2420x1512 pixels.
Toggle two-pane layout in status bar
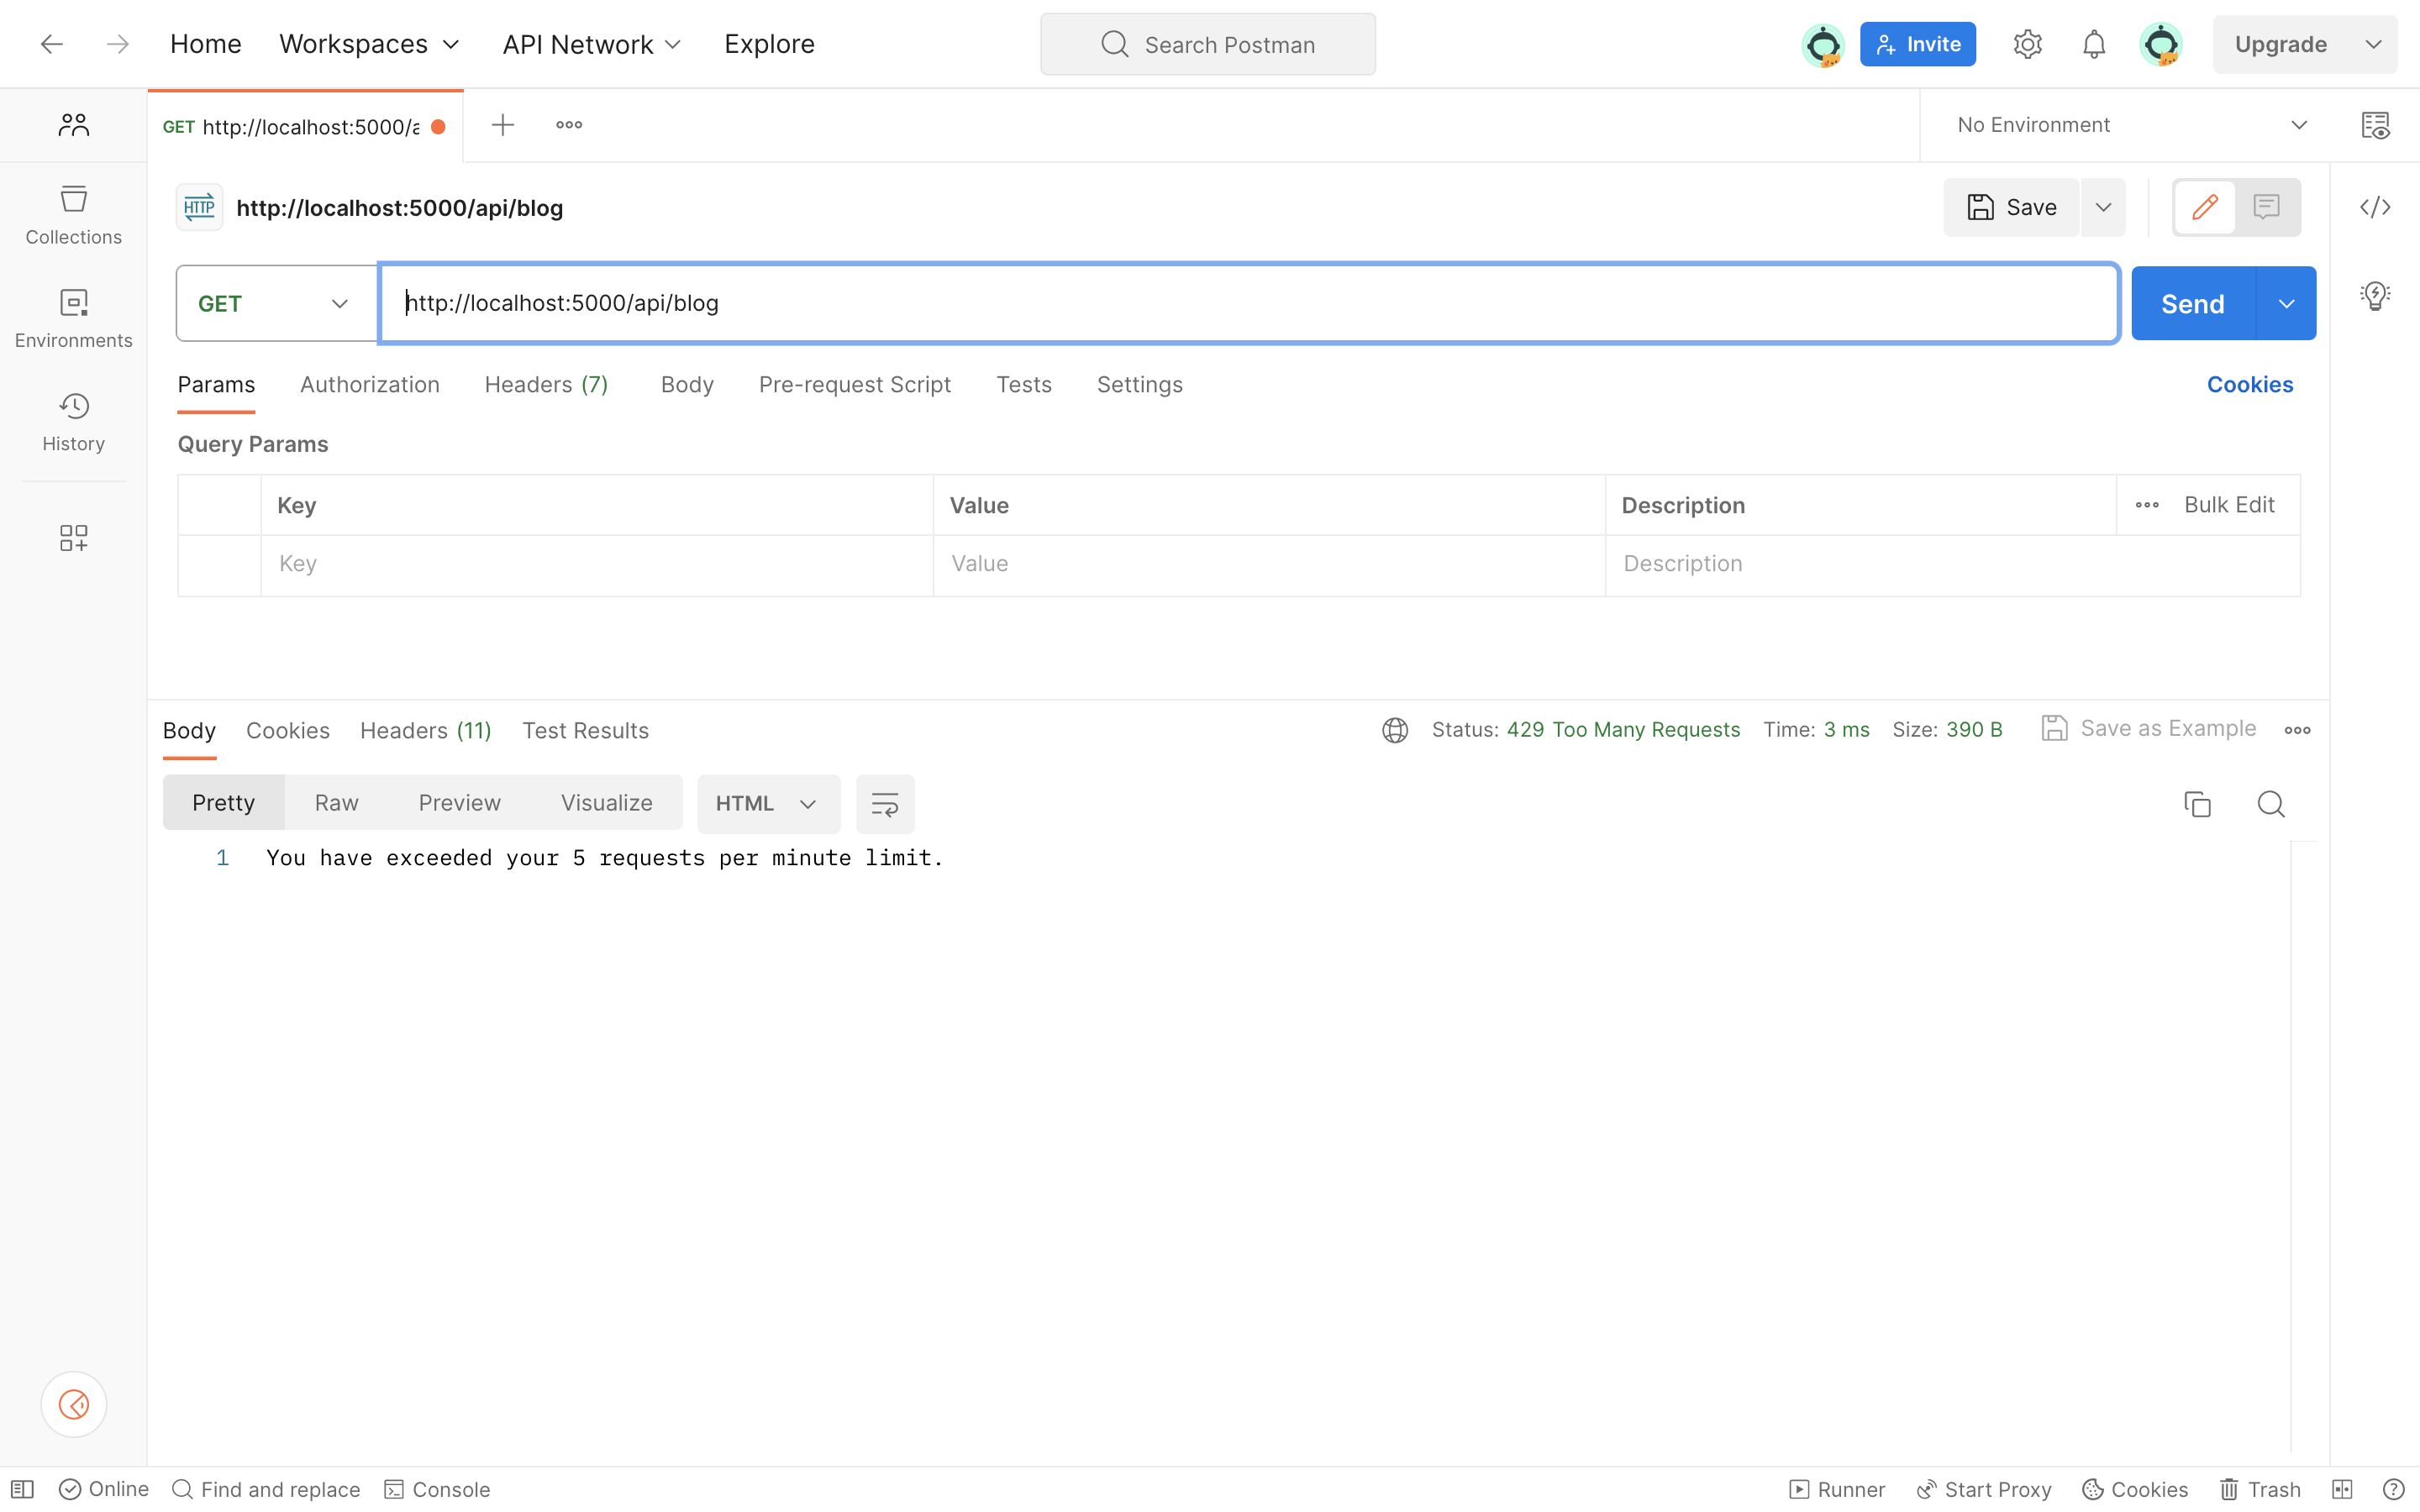2341,1489
